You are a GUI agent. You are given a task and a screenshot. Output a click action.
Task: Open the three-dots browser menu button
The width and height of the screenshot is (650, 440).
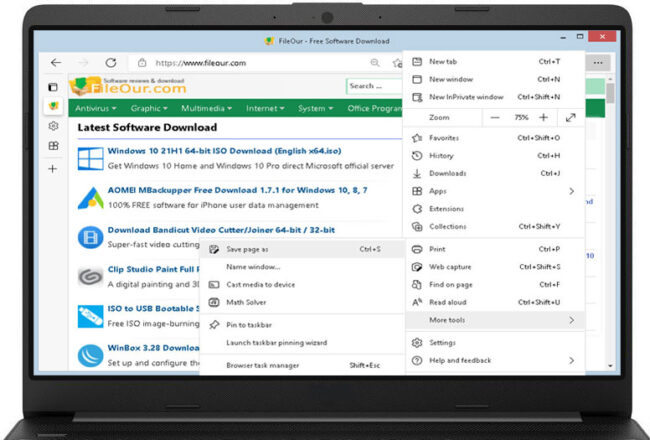(x=598, y=62)
